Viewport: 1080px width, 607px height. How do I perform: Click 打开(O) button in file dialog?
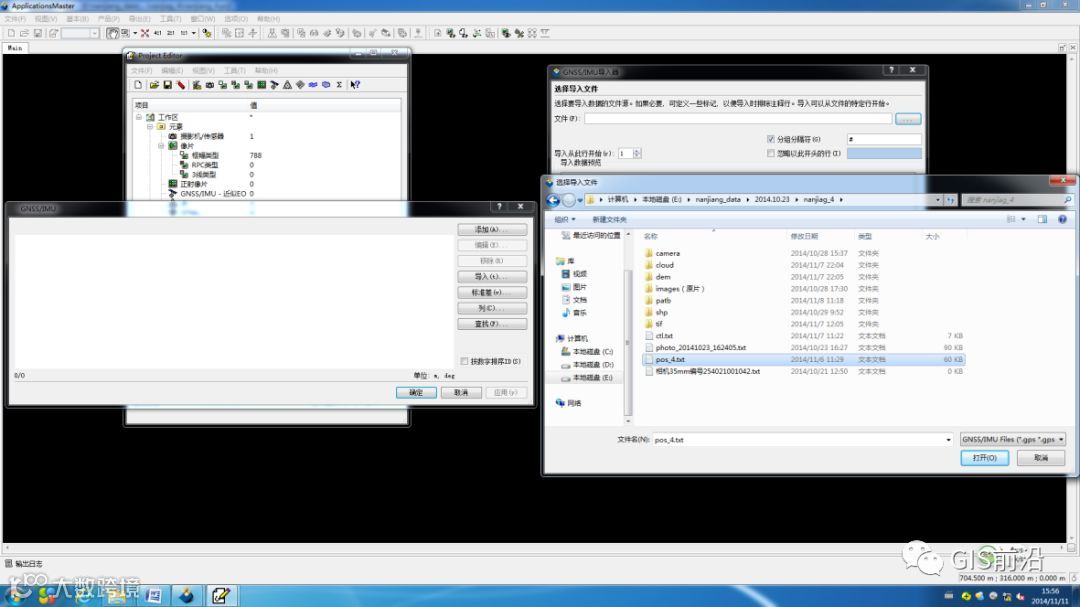click(984, 458)
